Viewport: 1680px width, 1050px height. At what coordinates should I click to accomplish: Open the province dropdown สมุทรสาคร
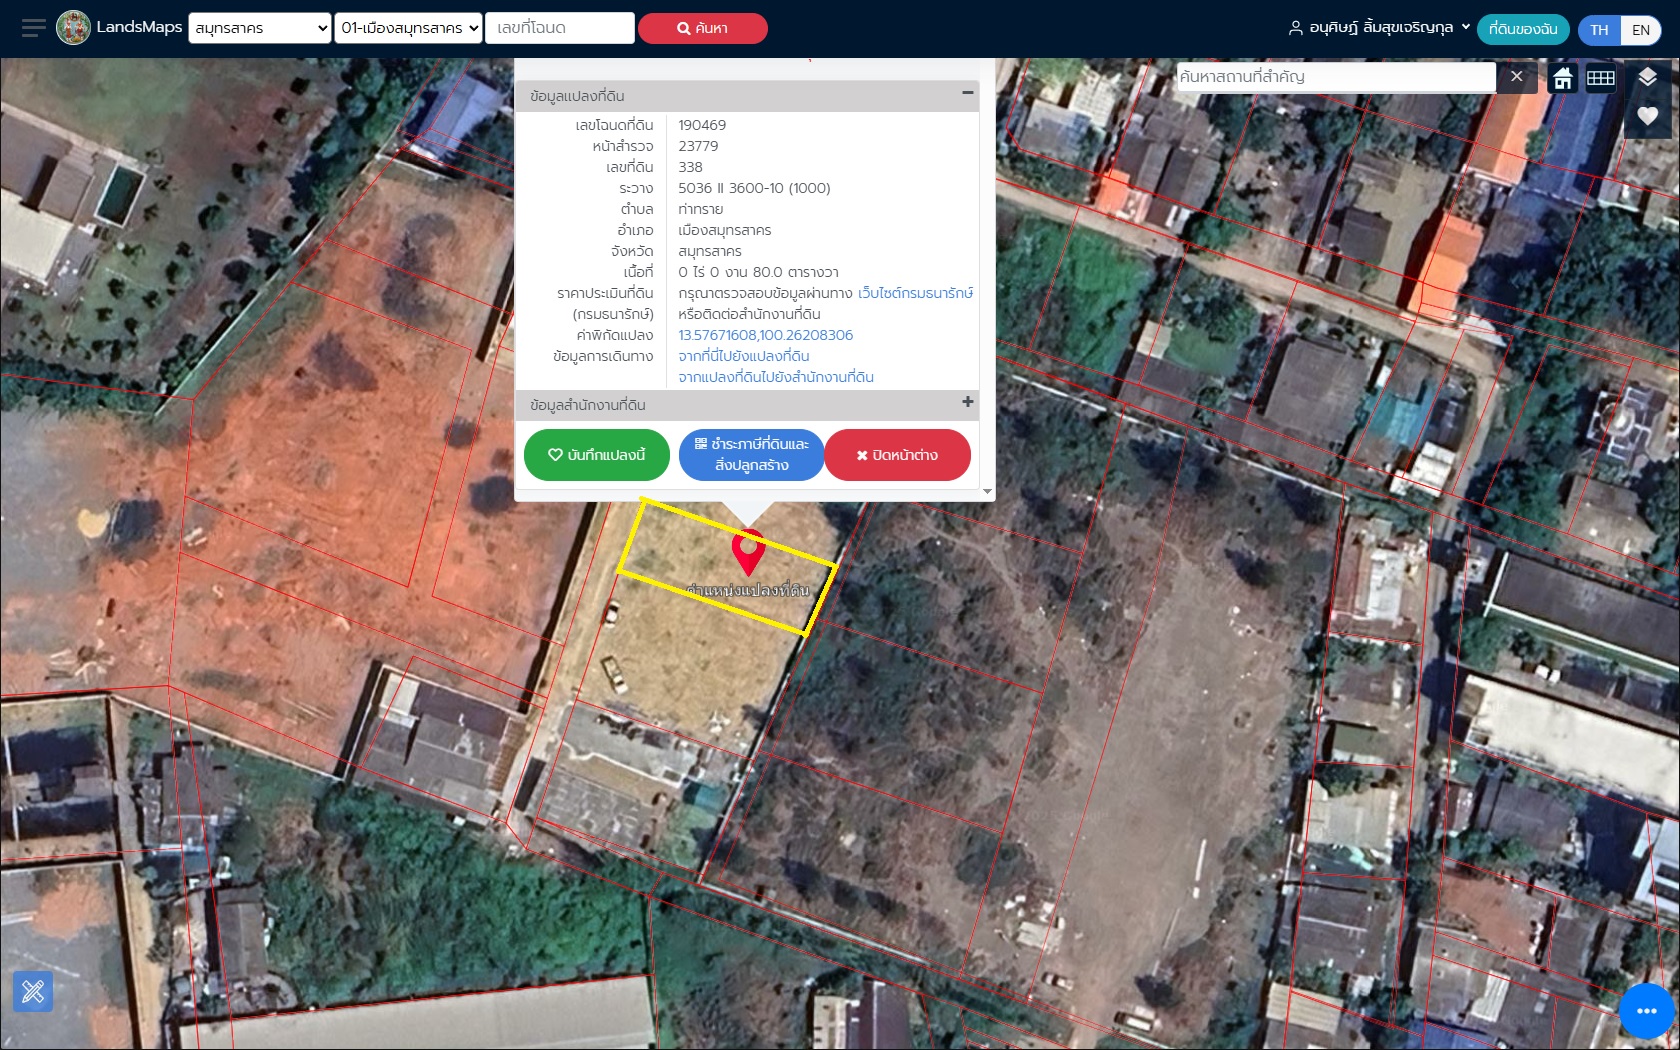click(x=260, y=28)
